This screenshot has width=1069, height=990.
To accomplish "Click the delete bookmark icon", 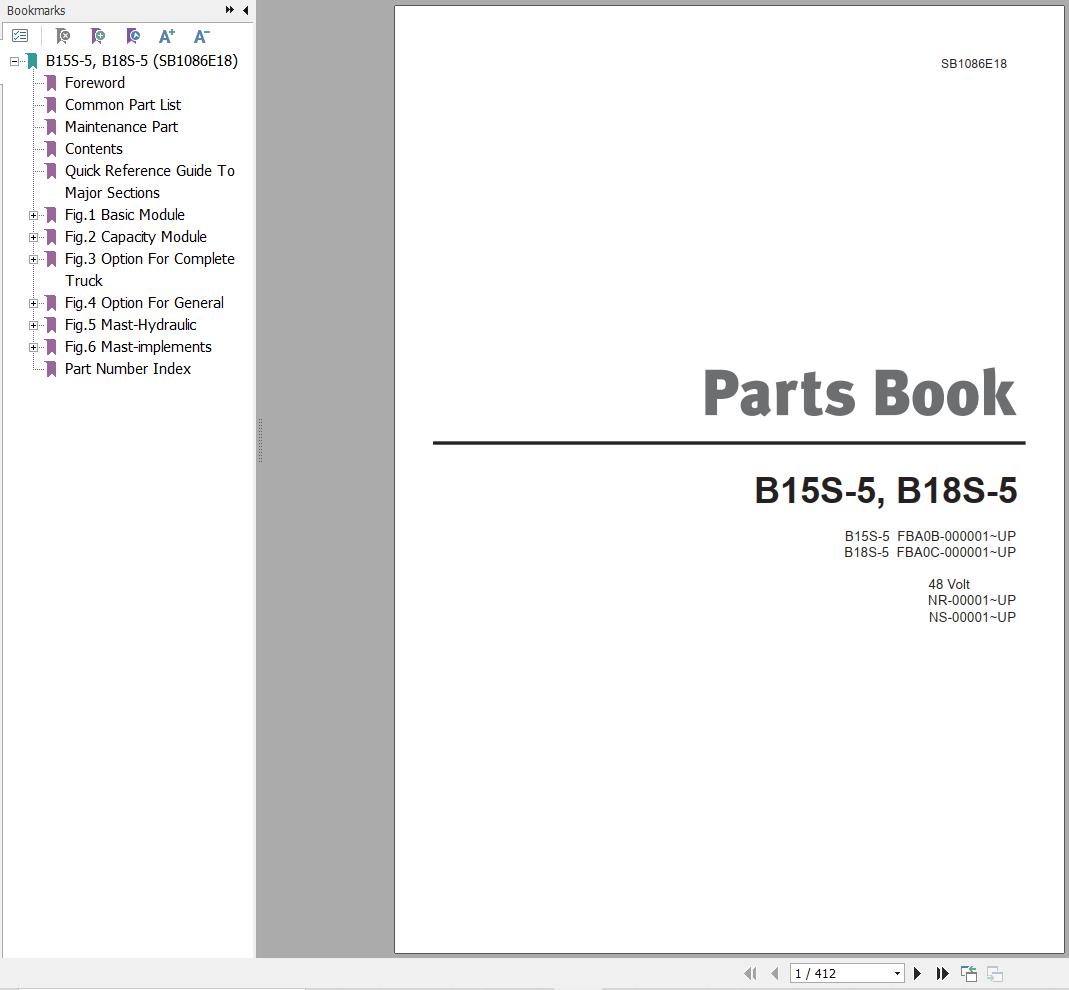I will pos(63,35).
